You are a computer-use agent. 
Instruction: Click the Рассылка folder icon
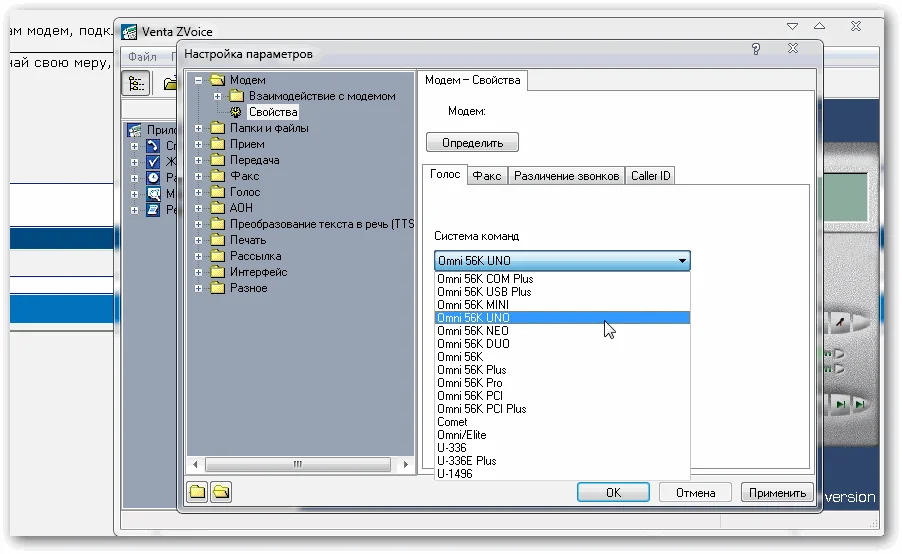(217, 256)
